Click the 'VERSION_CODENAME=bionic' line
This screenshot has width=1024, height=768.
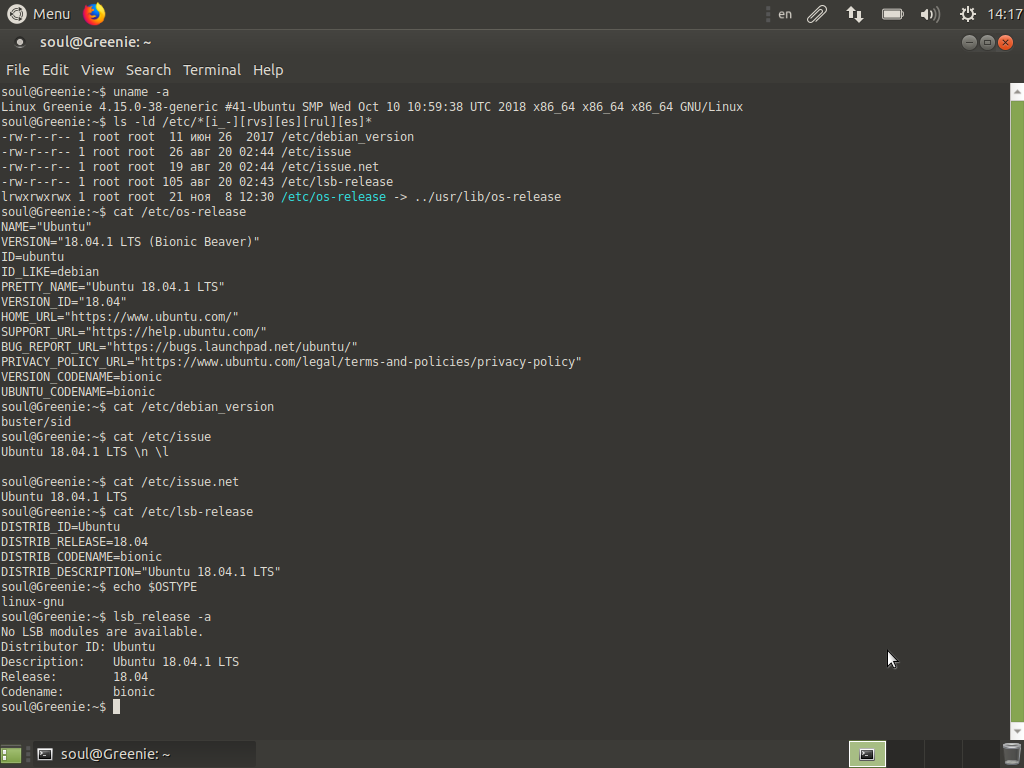[x=81, y=377]
